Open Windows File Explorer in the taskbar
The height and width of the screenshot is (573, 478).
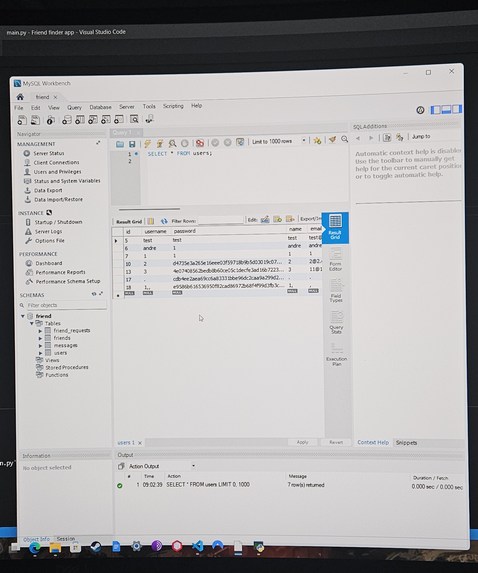[x=55, y=547]
